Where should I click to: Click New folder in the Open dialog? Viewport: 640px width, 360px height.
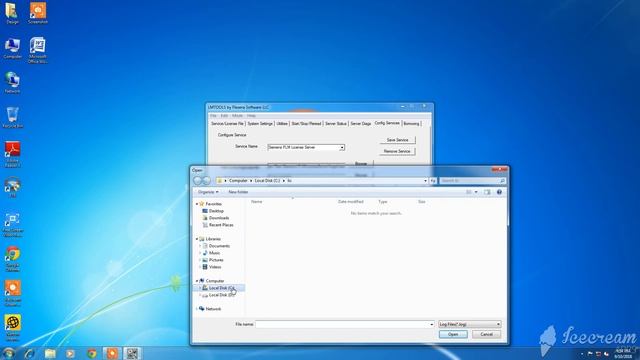pyautogui.click(x=238, y=192)
